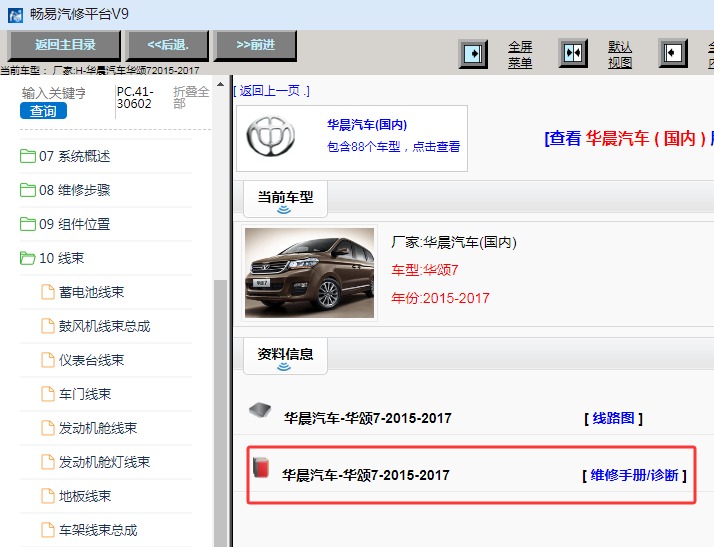The width and height of the screenshot is (714, 547).
Task: Click 折叠全部 to collapse the tree
Action: (x=191, y=97)
